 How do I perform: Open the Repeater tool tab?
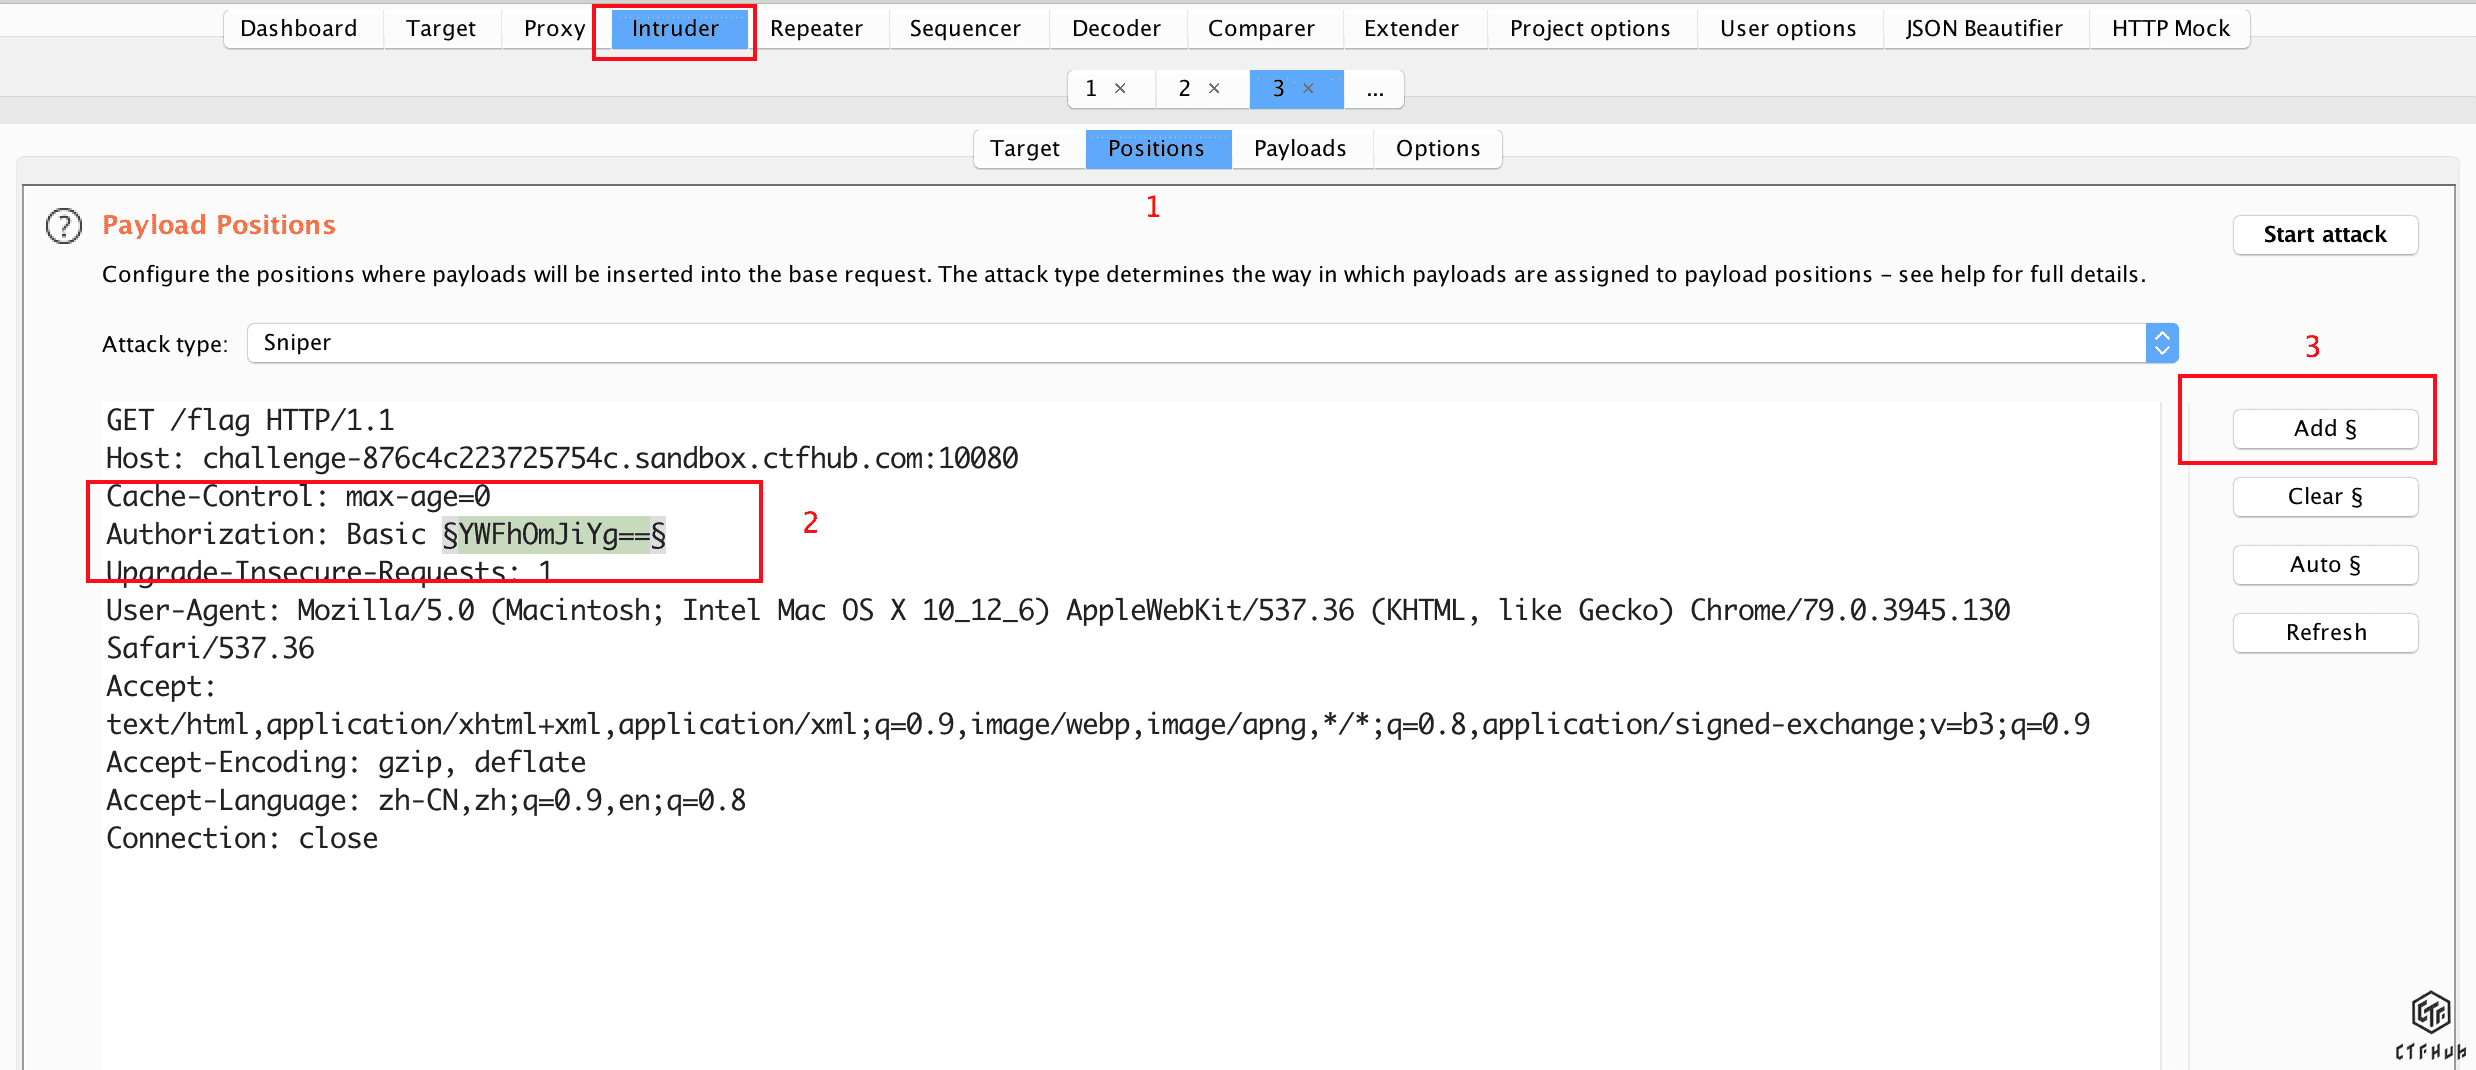click(816, 29)
